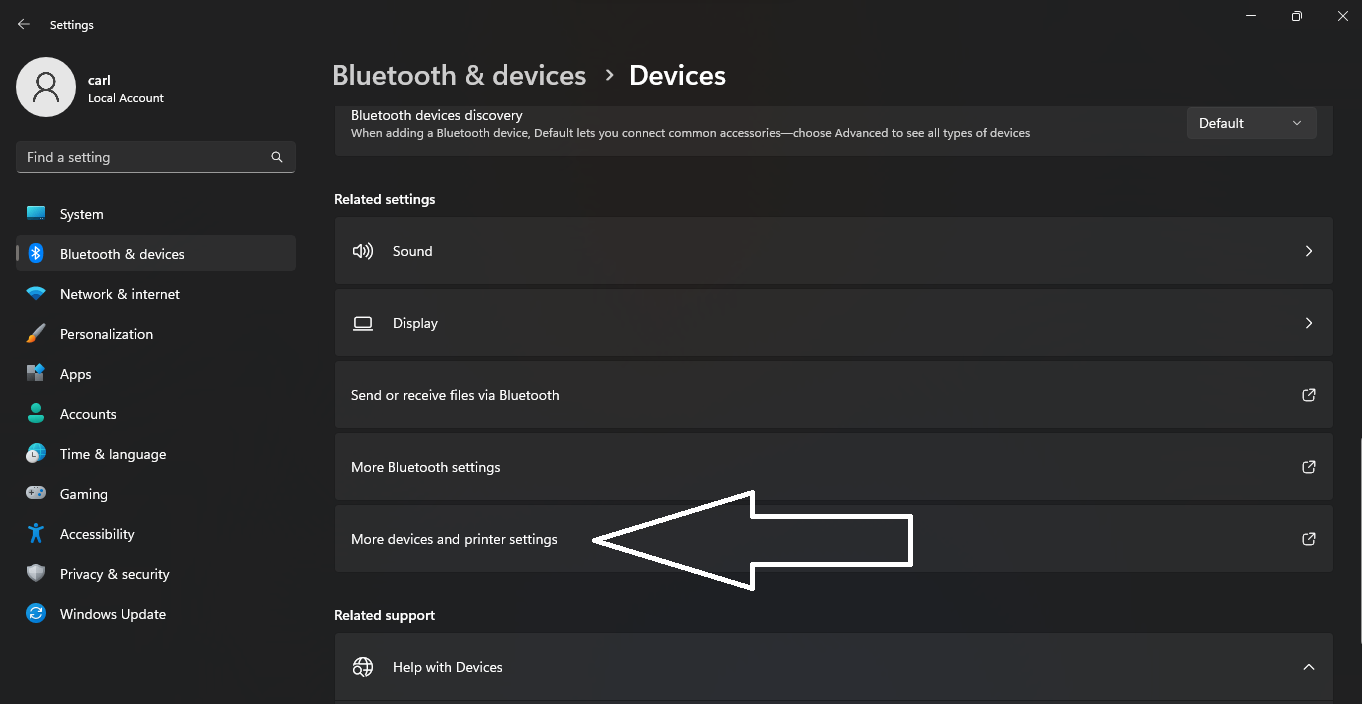The height and width of the screenshot is (704, 1362).
Task: Open More devices and printer settings
Action: click(x=833, y=539)
